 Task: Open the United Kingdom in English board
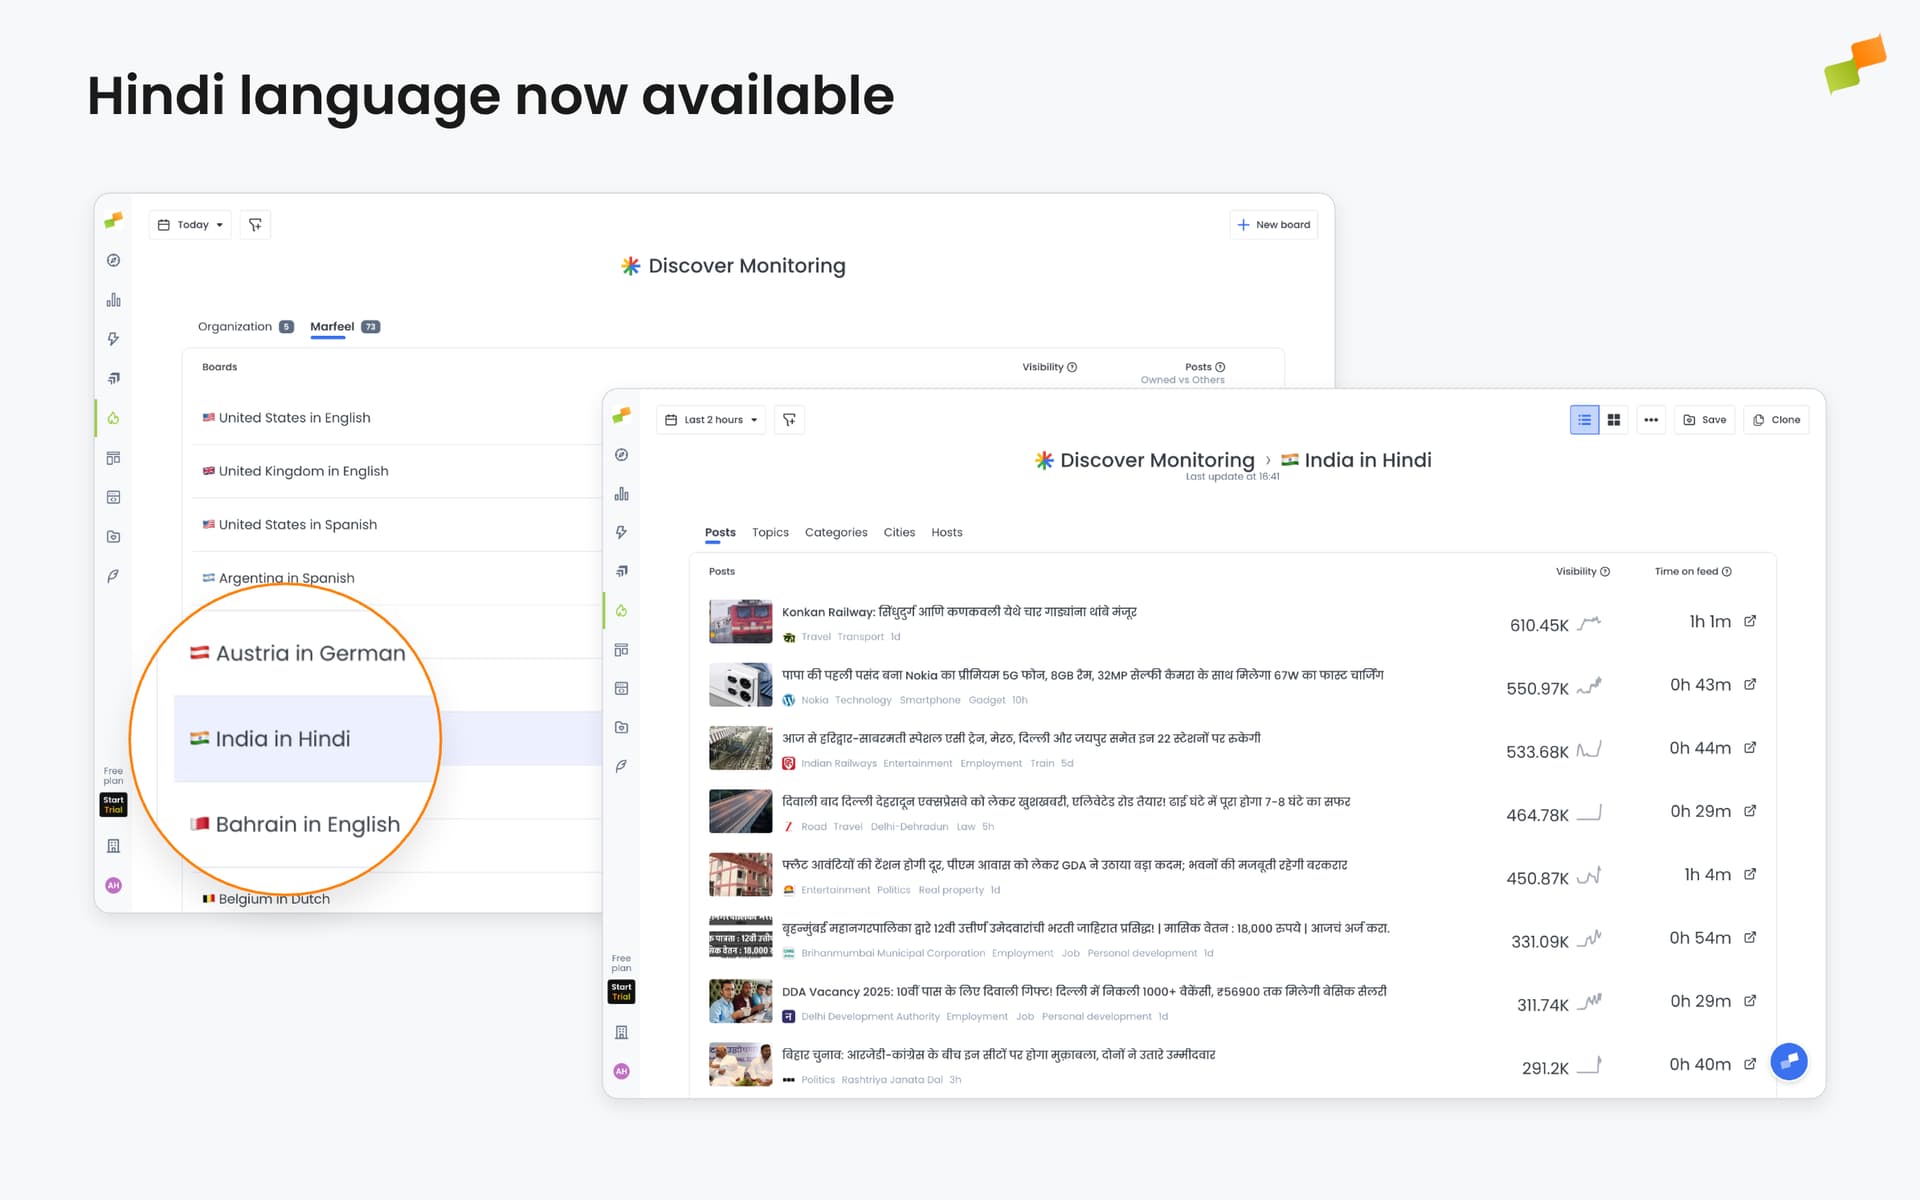[303, 471]
